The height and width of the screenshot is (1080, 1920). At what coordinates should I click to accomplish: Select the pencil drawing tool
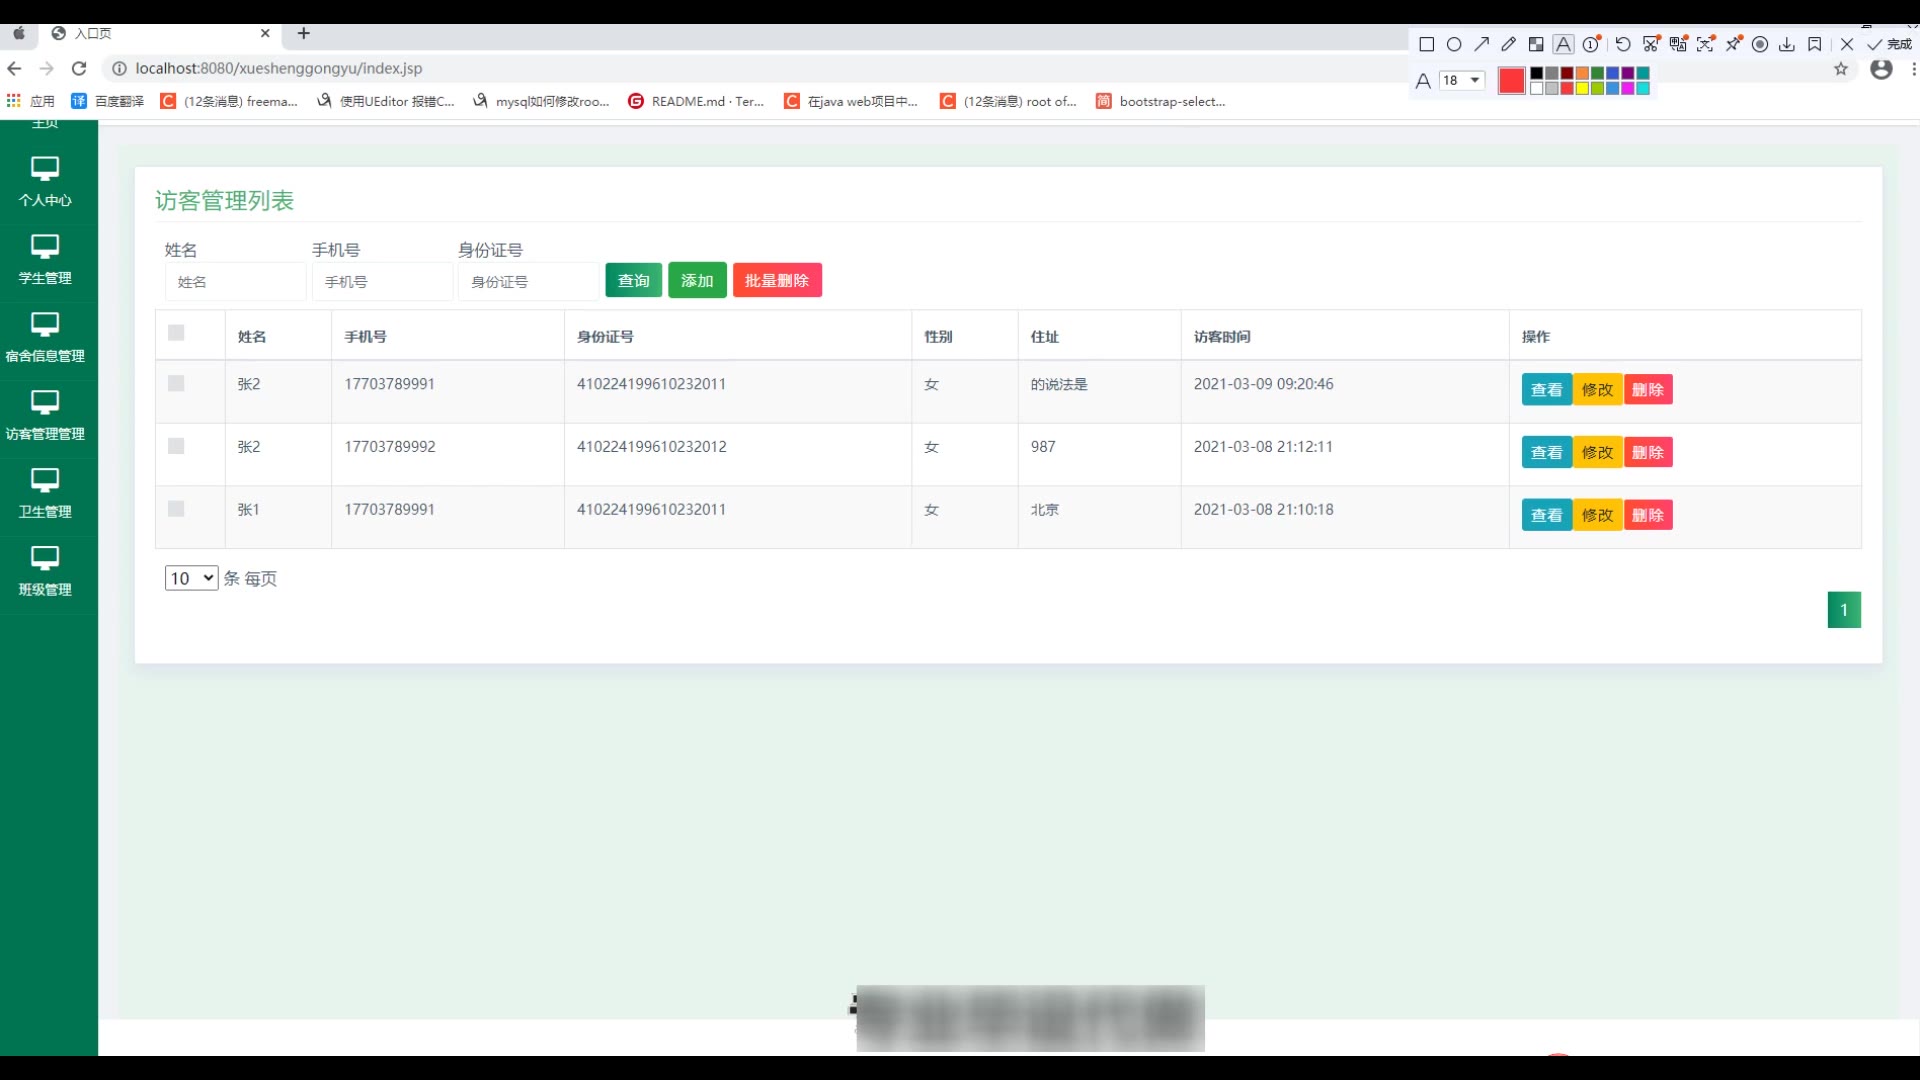tap(1508, 44)
